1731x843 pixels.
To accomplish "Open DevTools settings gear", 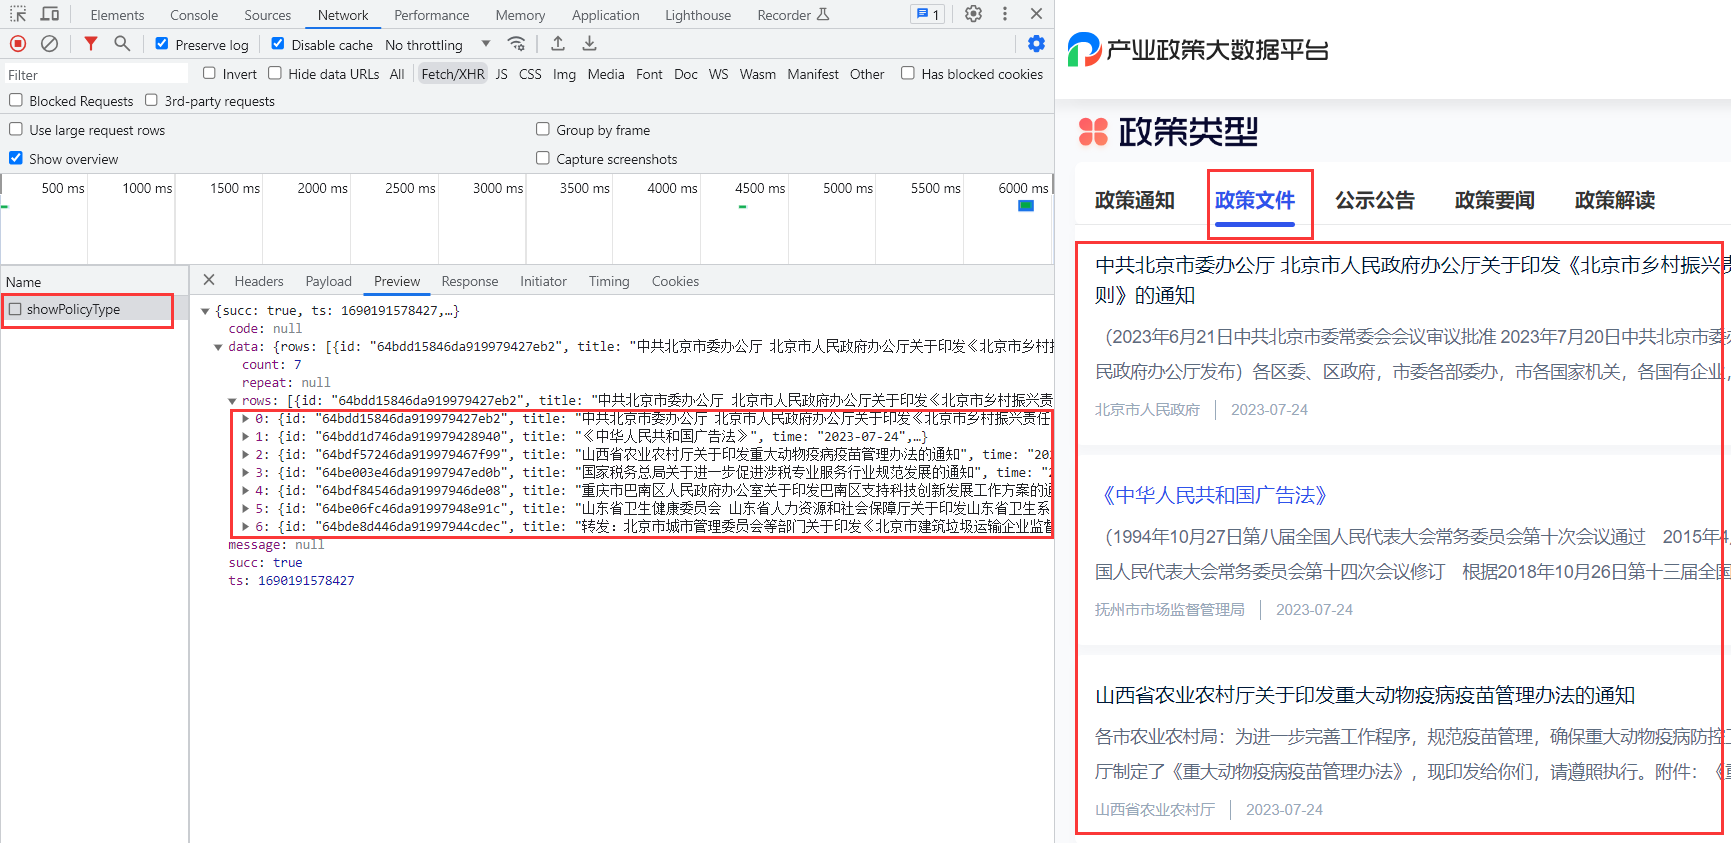I will (x=973, y=14).
